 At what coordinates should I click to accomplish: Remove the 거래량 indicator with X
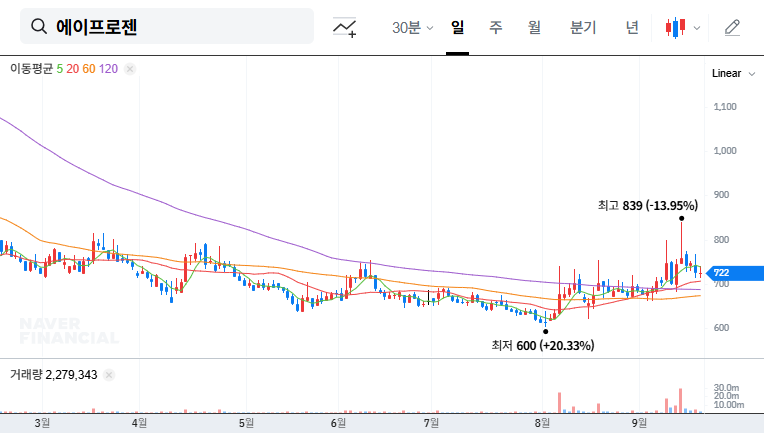[109, 375]
